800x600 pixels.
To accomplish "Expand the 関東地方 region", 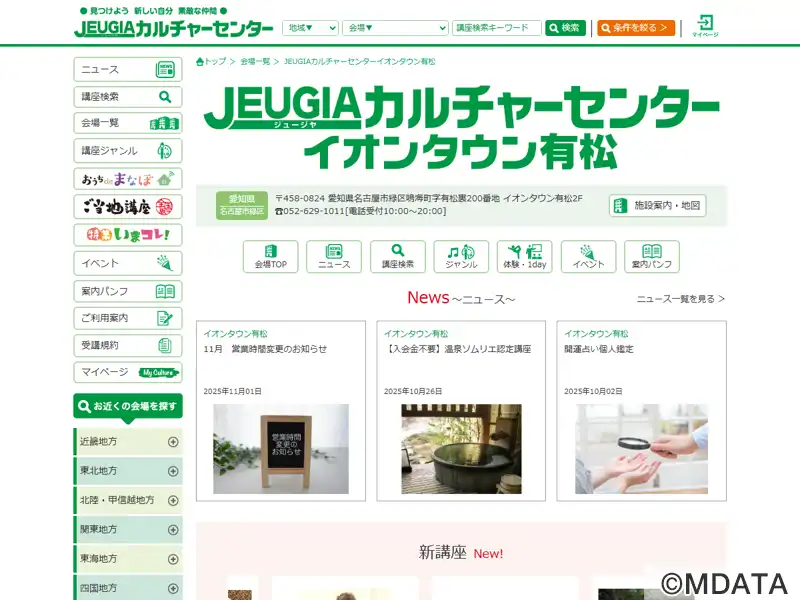I will 128,530.
